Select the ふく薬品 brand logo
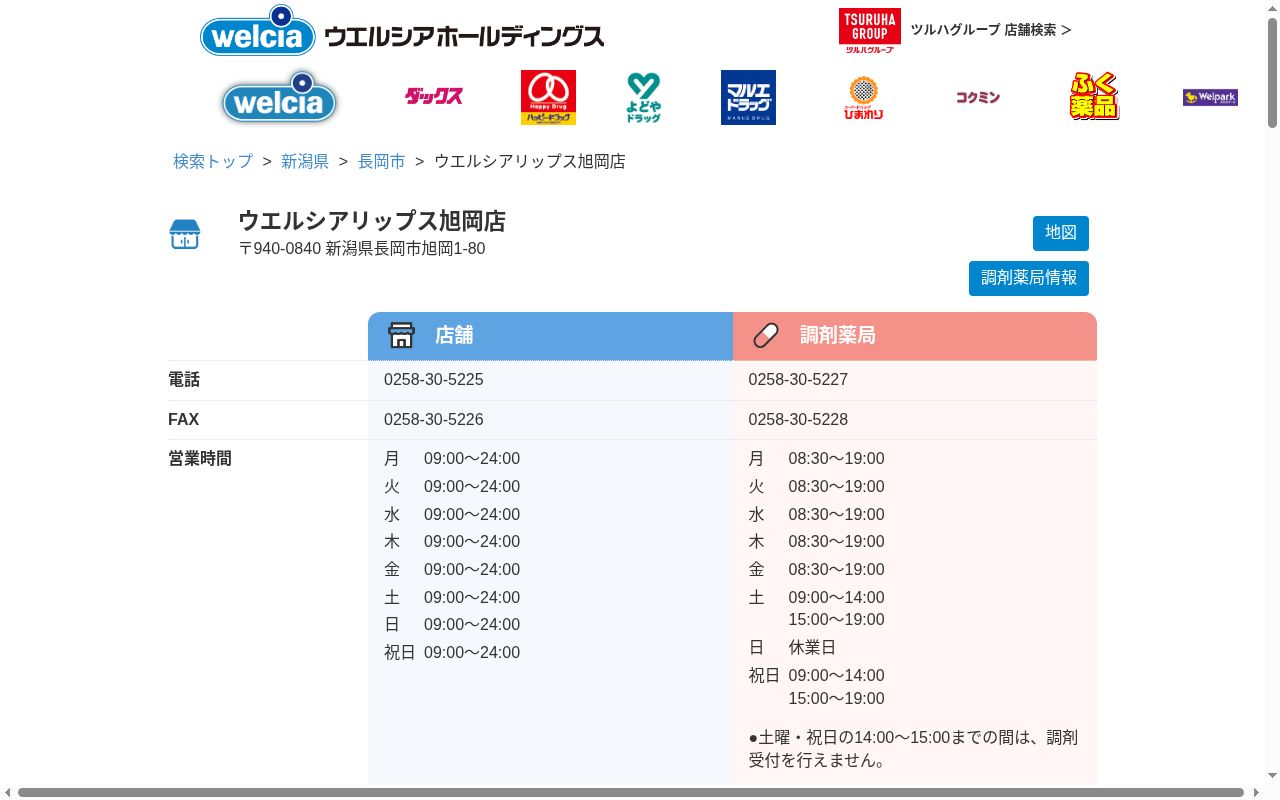This screenshot has width=1280, height=800. [x=1094, y=96]
